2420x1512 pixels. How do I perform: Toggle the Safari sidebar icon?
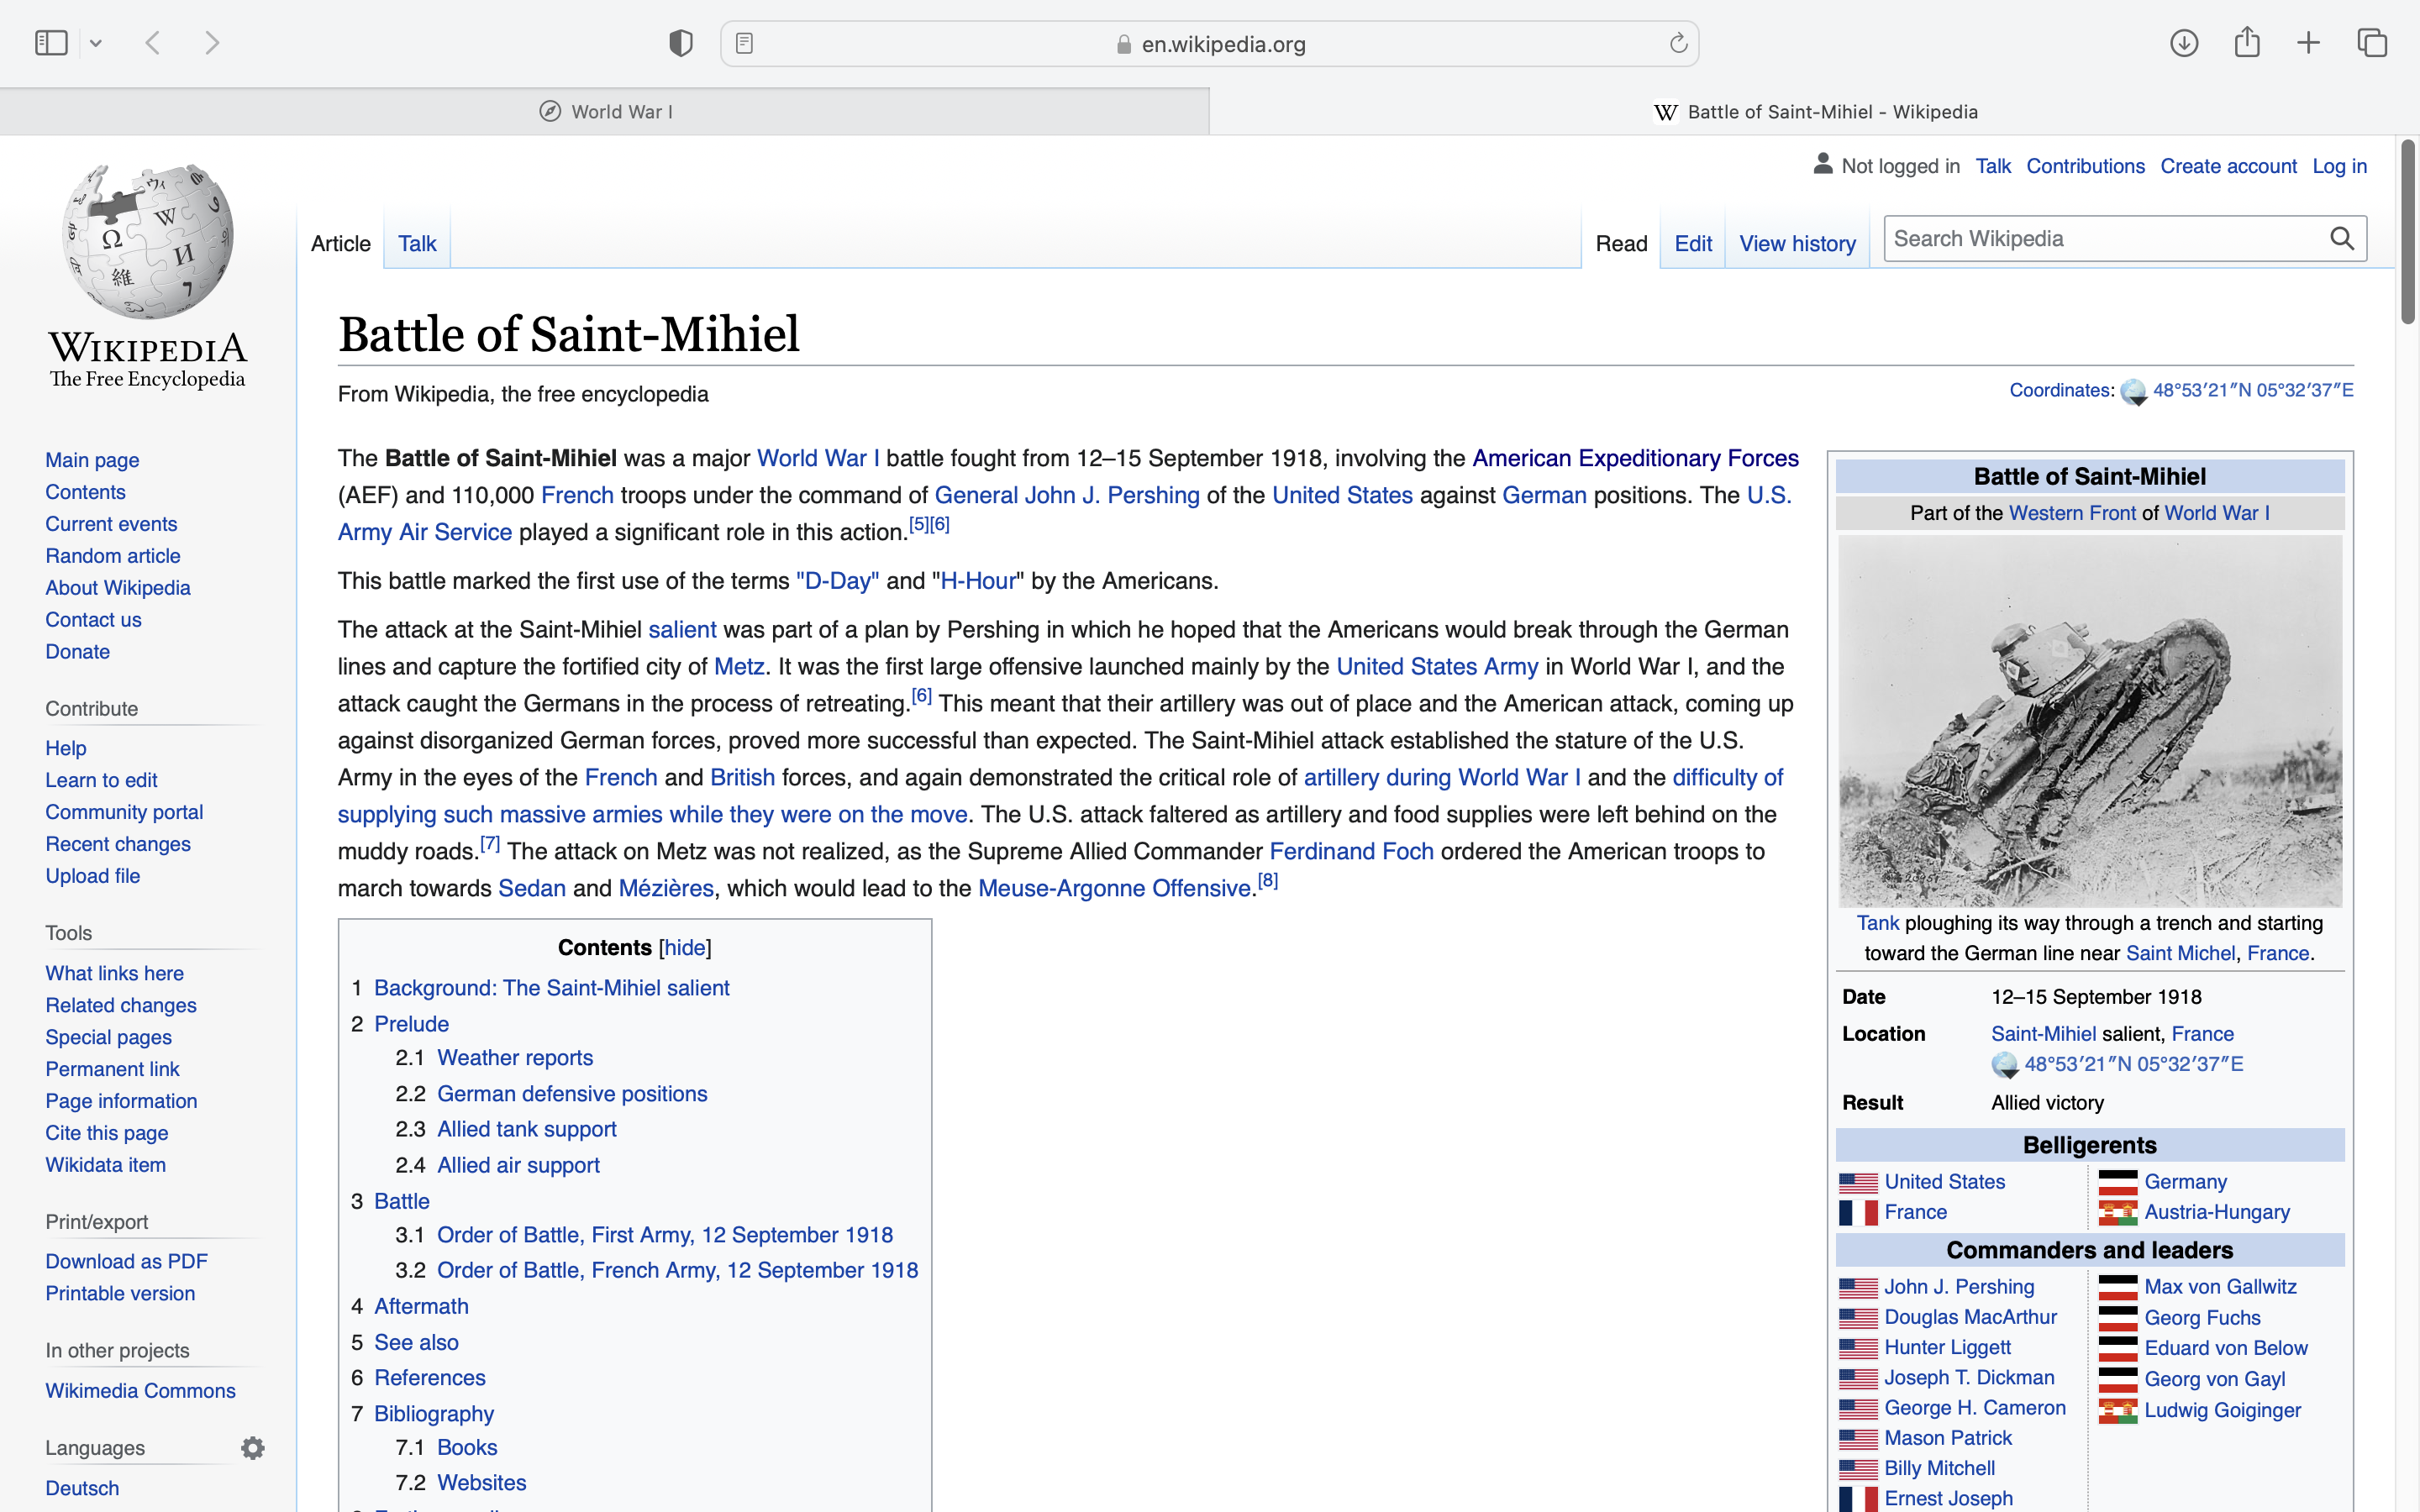(51, 43)
